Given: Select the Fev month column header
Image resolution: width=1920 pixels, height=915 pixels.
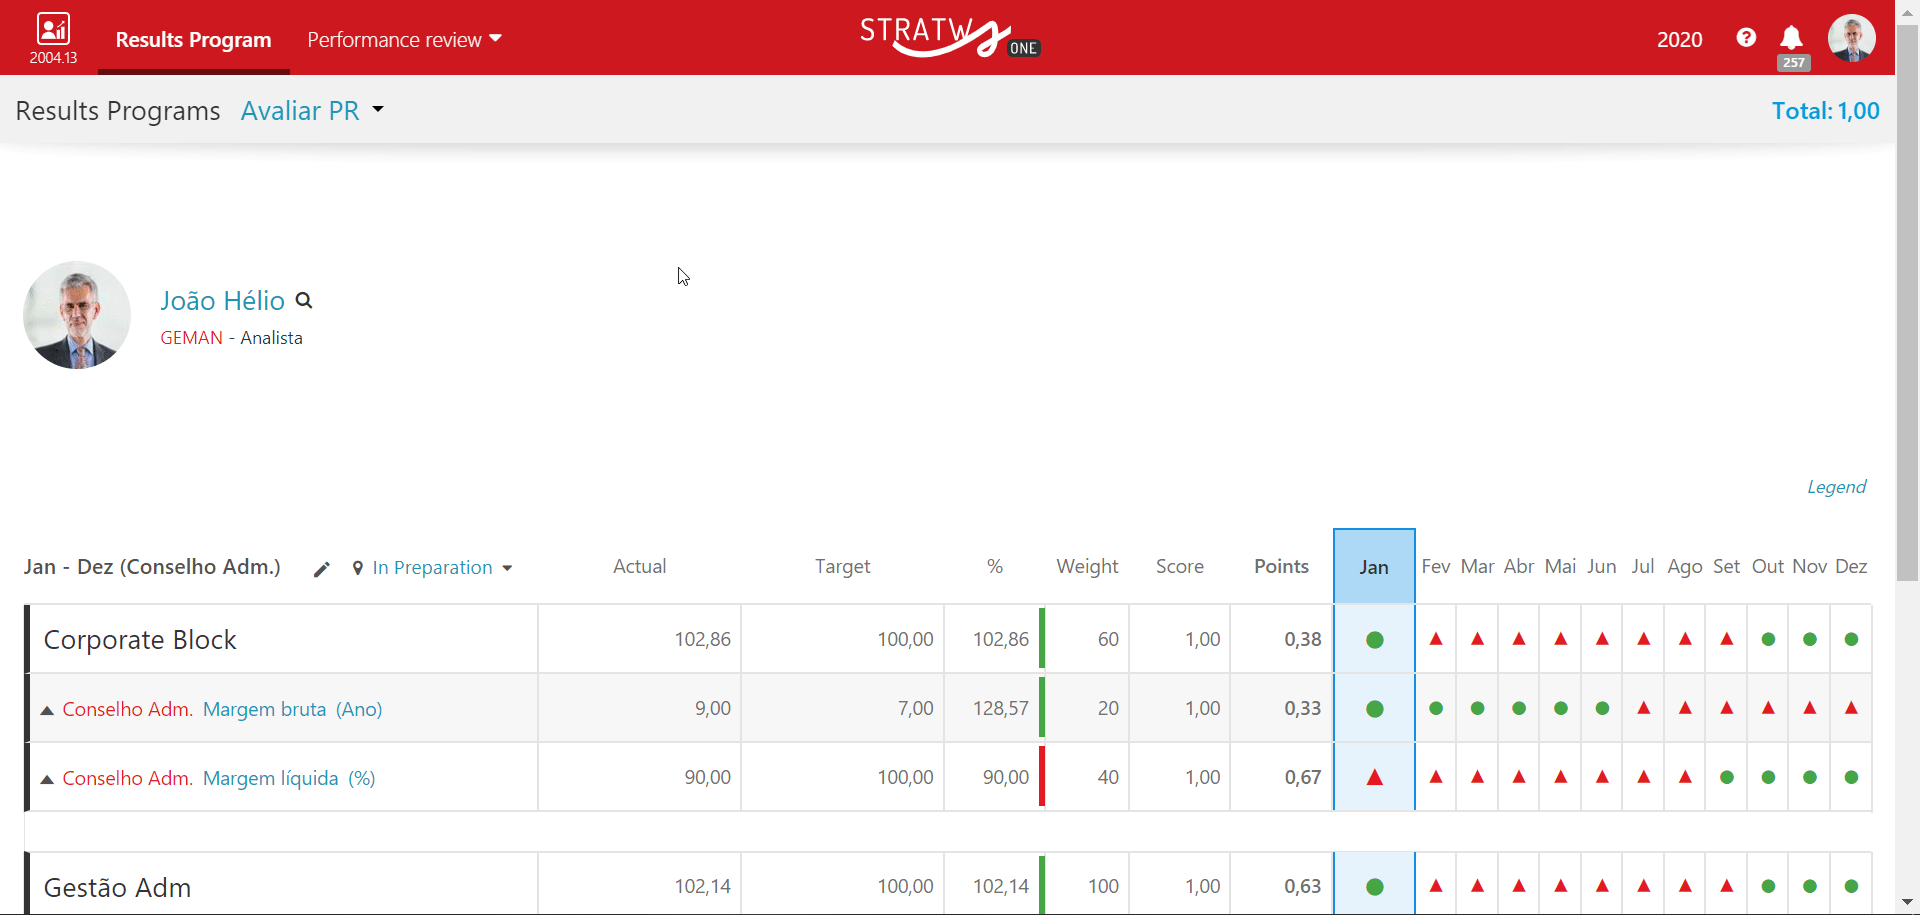Looking at the screenshot, I should click(1436, 567).
